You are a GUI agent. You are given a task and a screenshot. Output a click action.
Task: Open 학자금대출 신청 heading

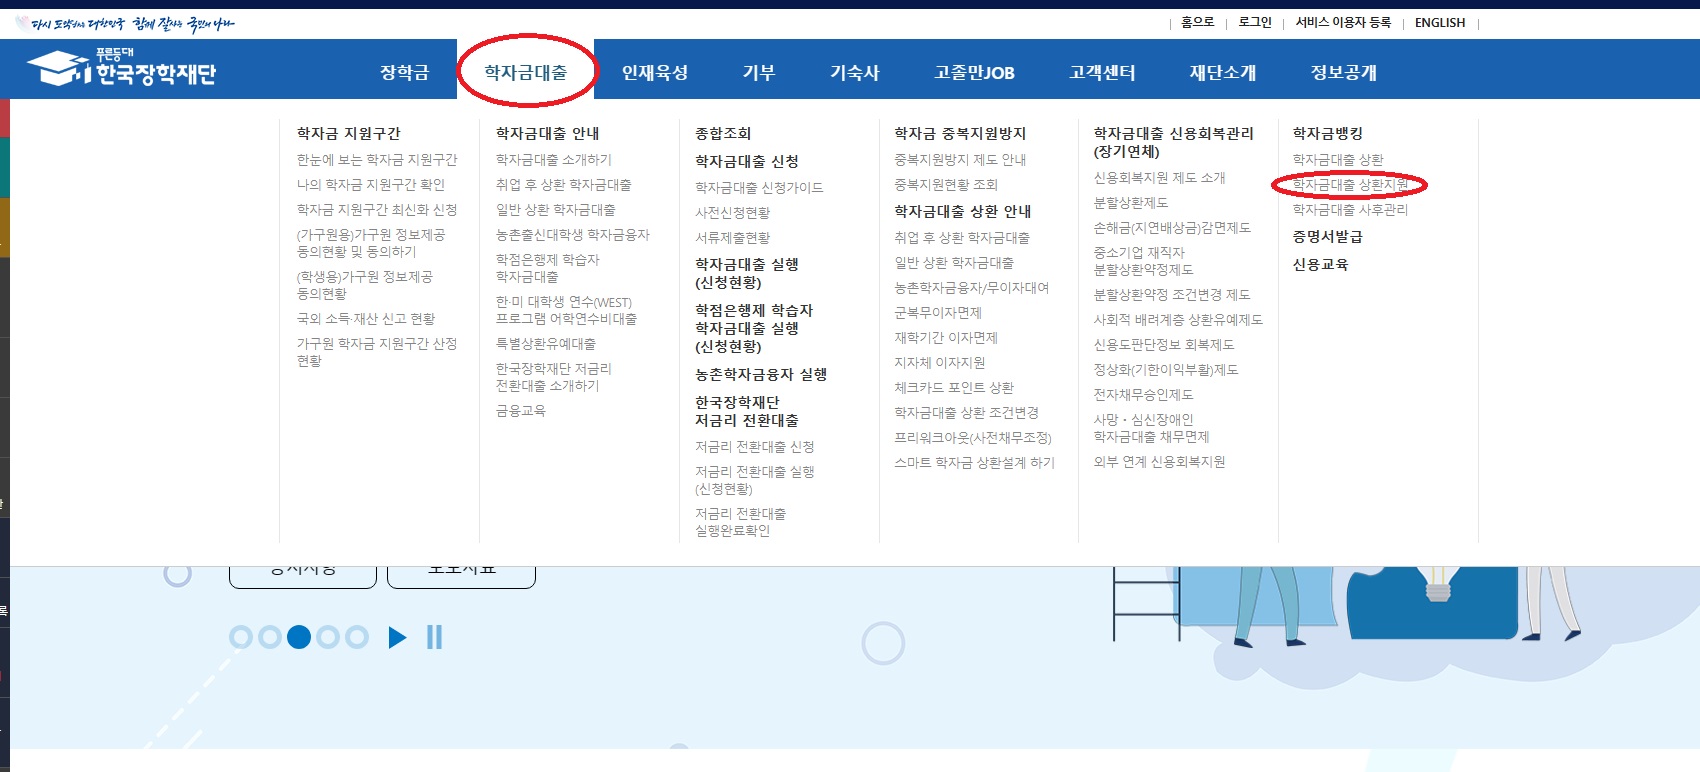[x=746, y=161]
